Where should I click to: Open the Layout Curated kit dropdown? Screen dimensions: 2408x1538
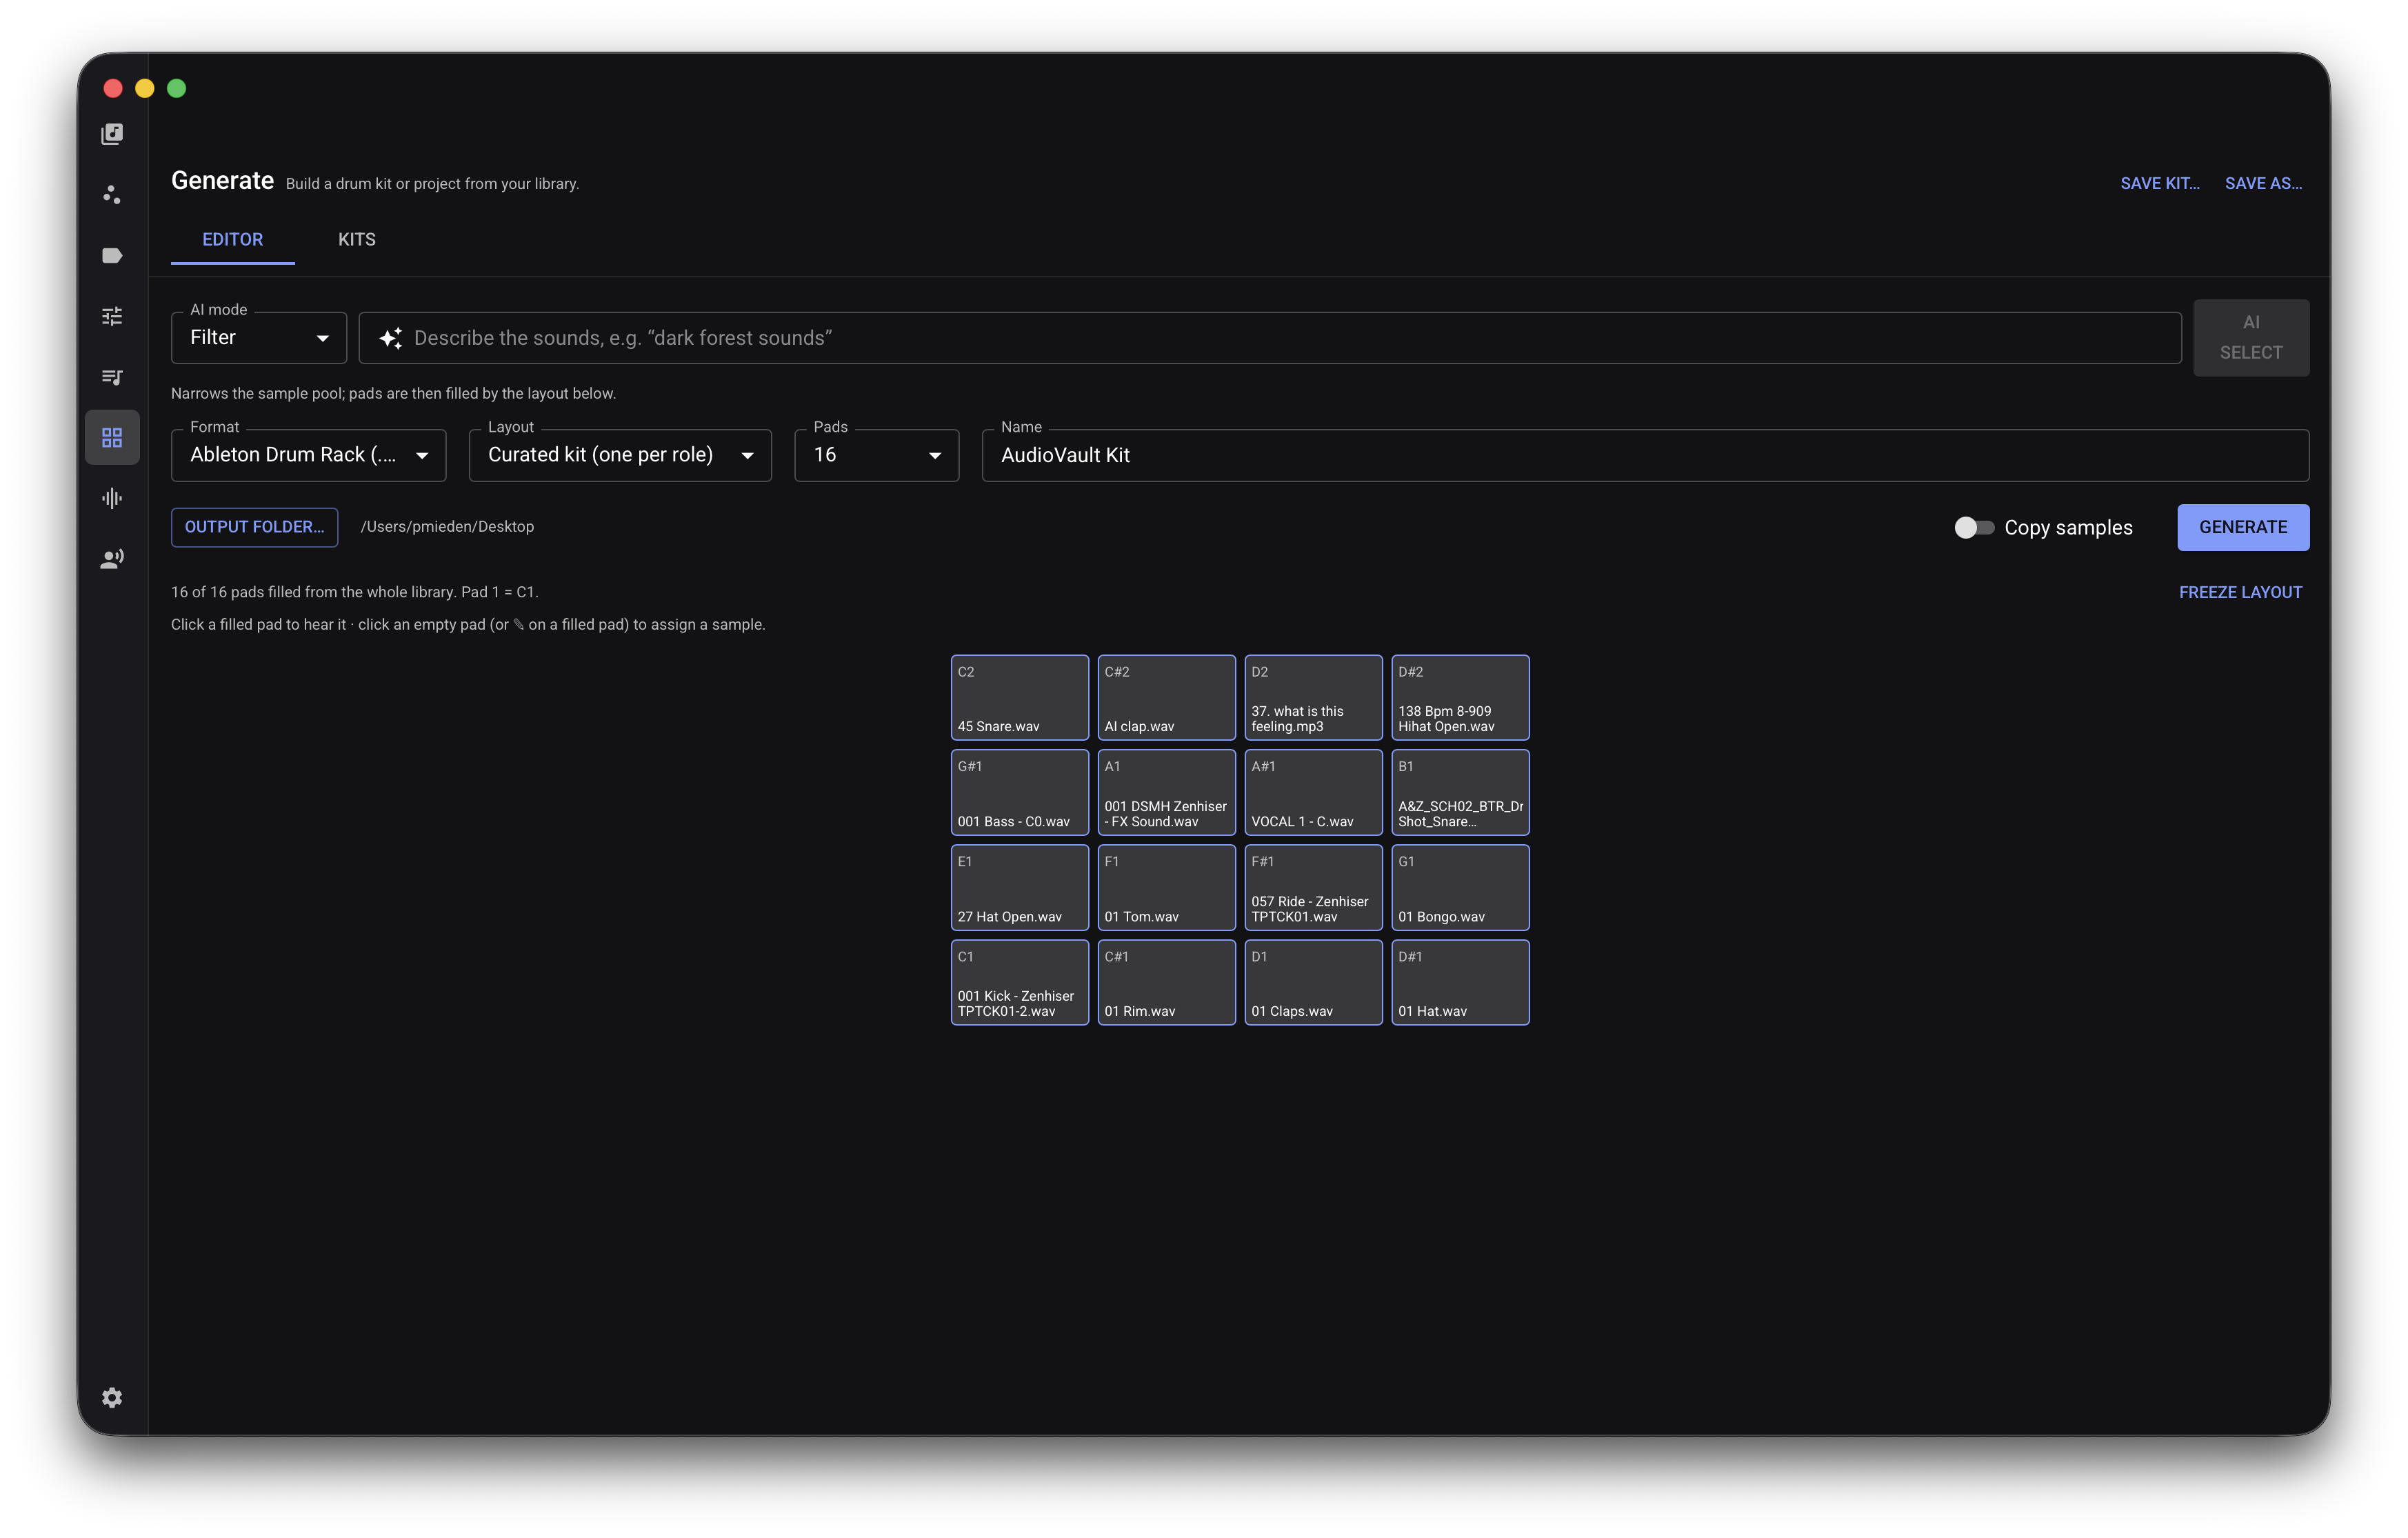(x=620, y=455)
